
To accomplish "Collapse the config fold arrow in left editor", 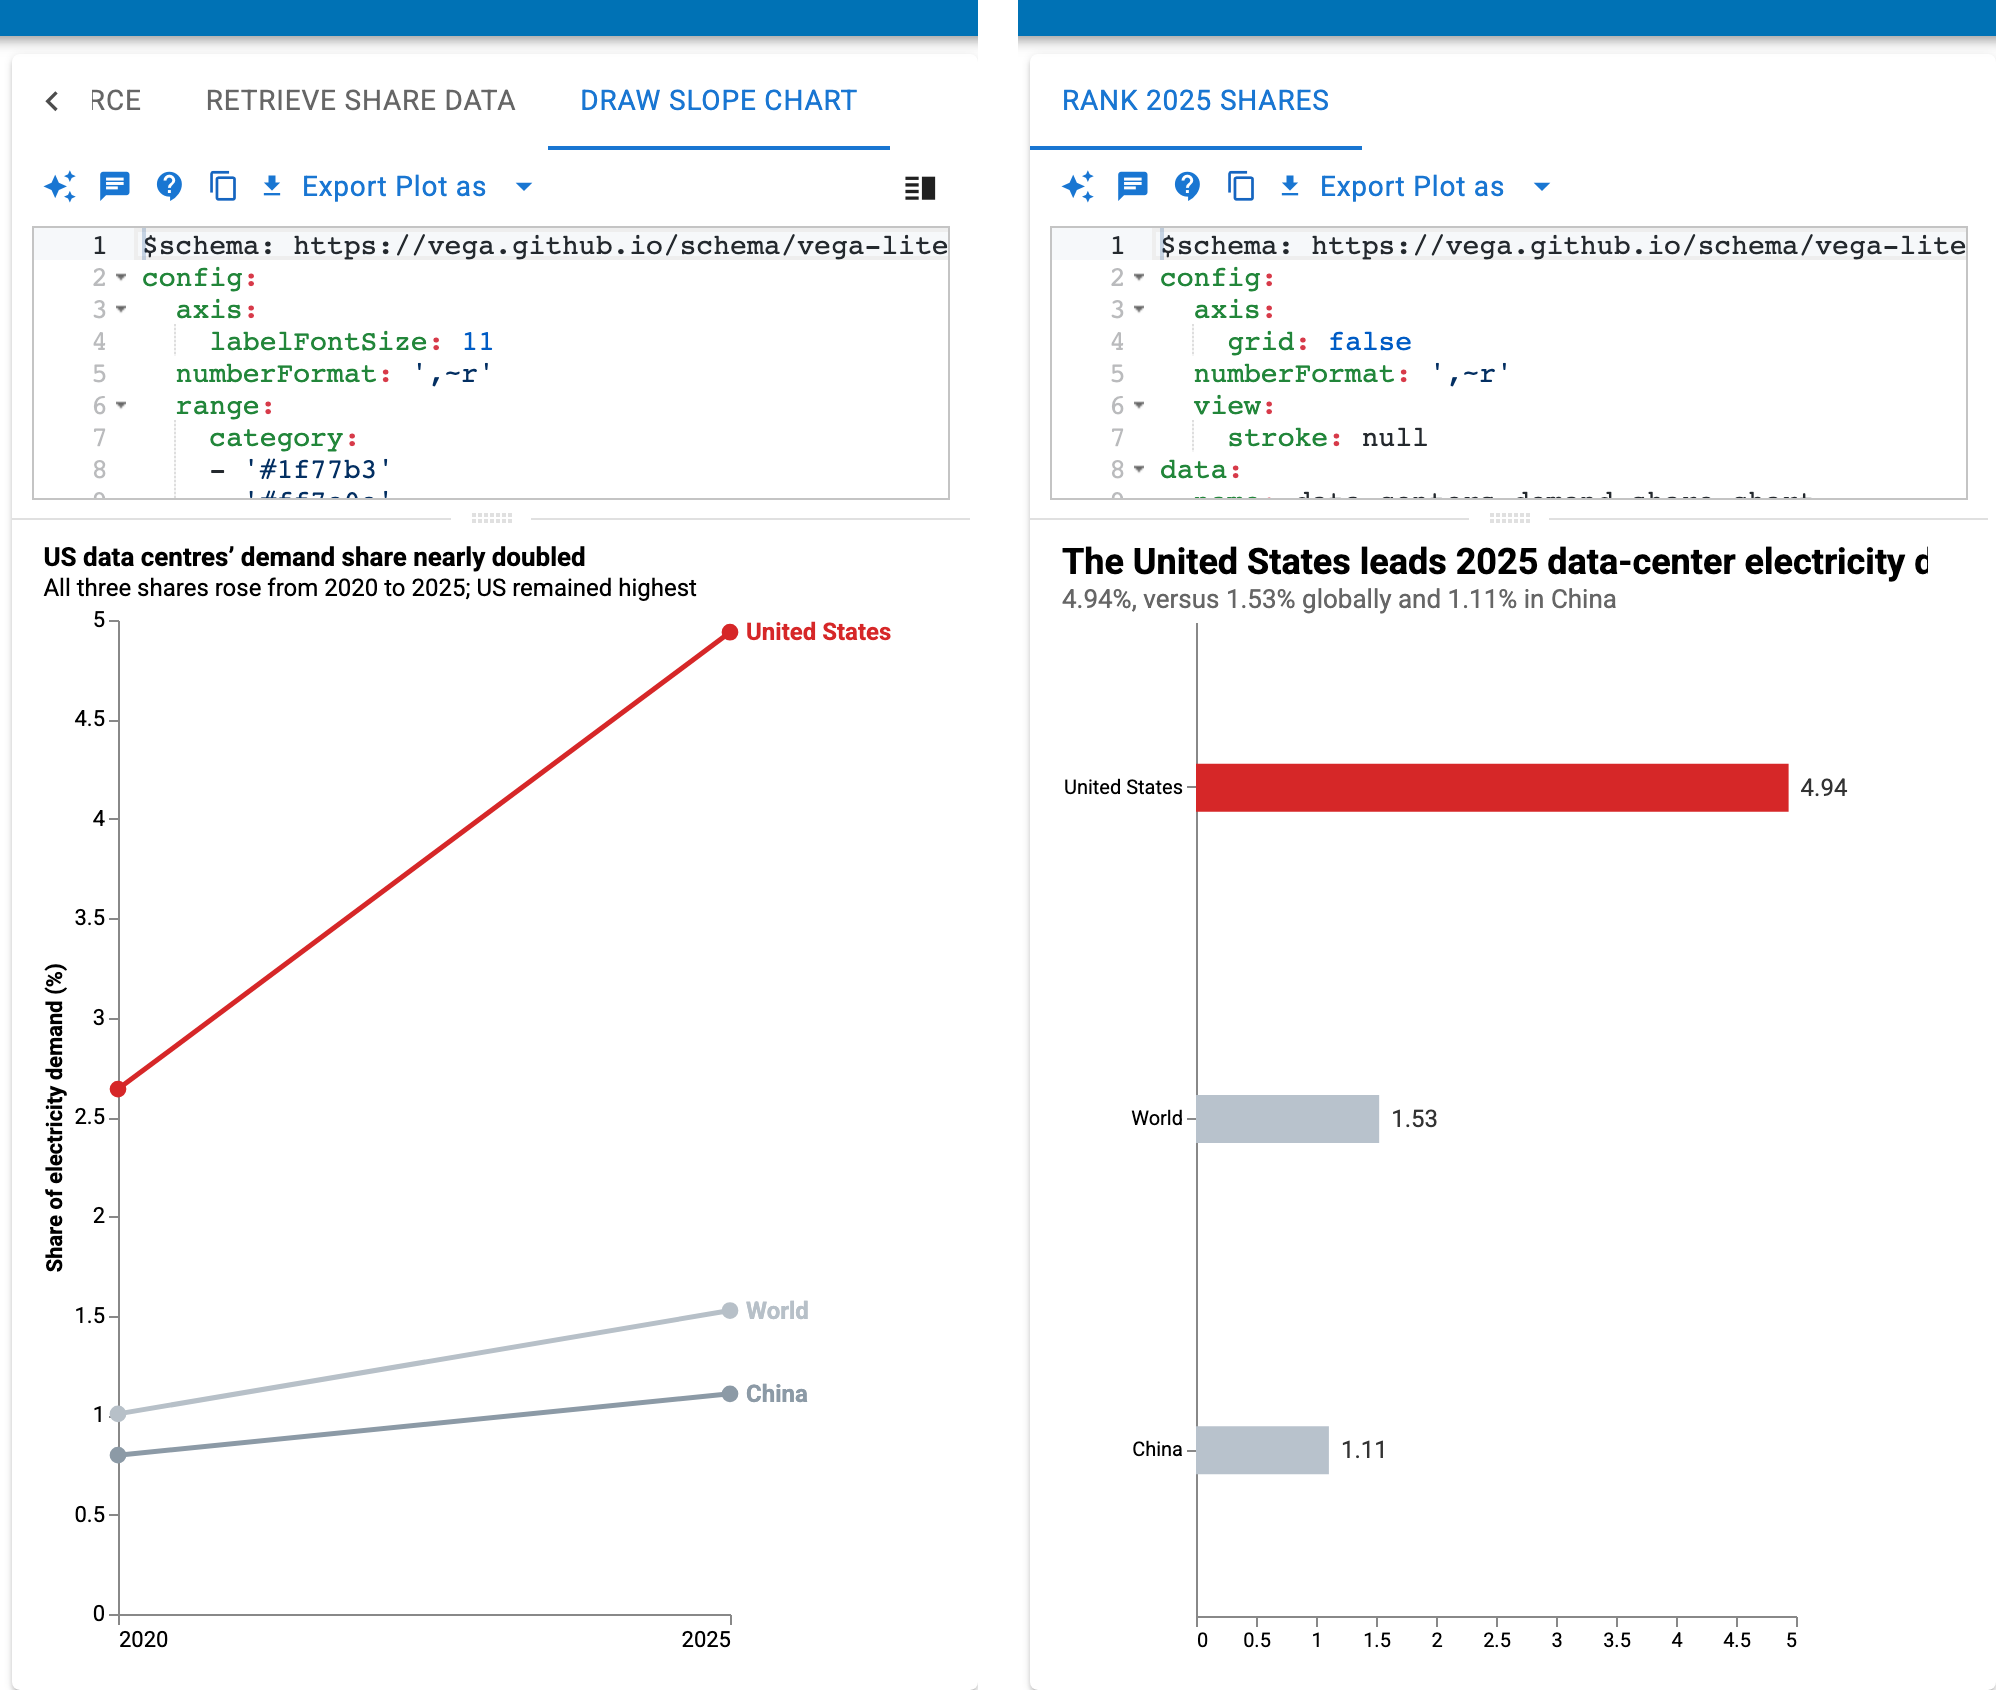I will click(121, 277).
